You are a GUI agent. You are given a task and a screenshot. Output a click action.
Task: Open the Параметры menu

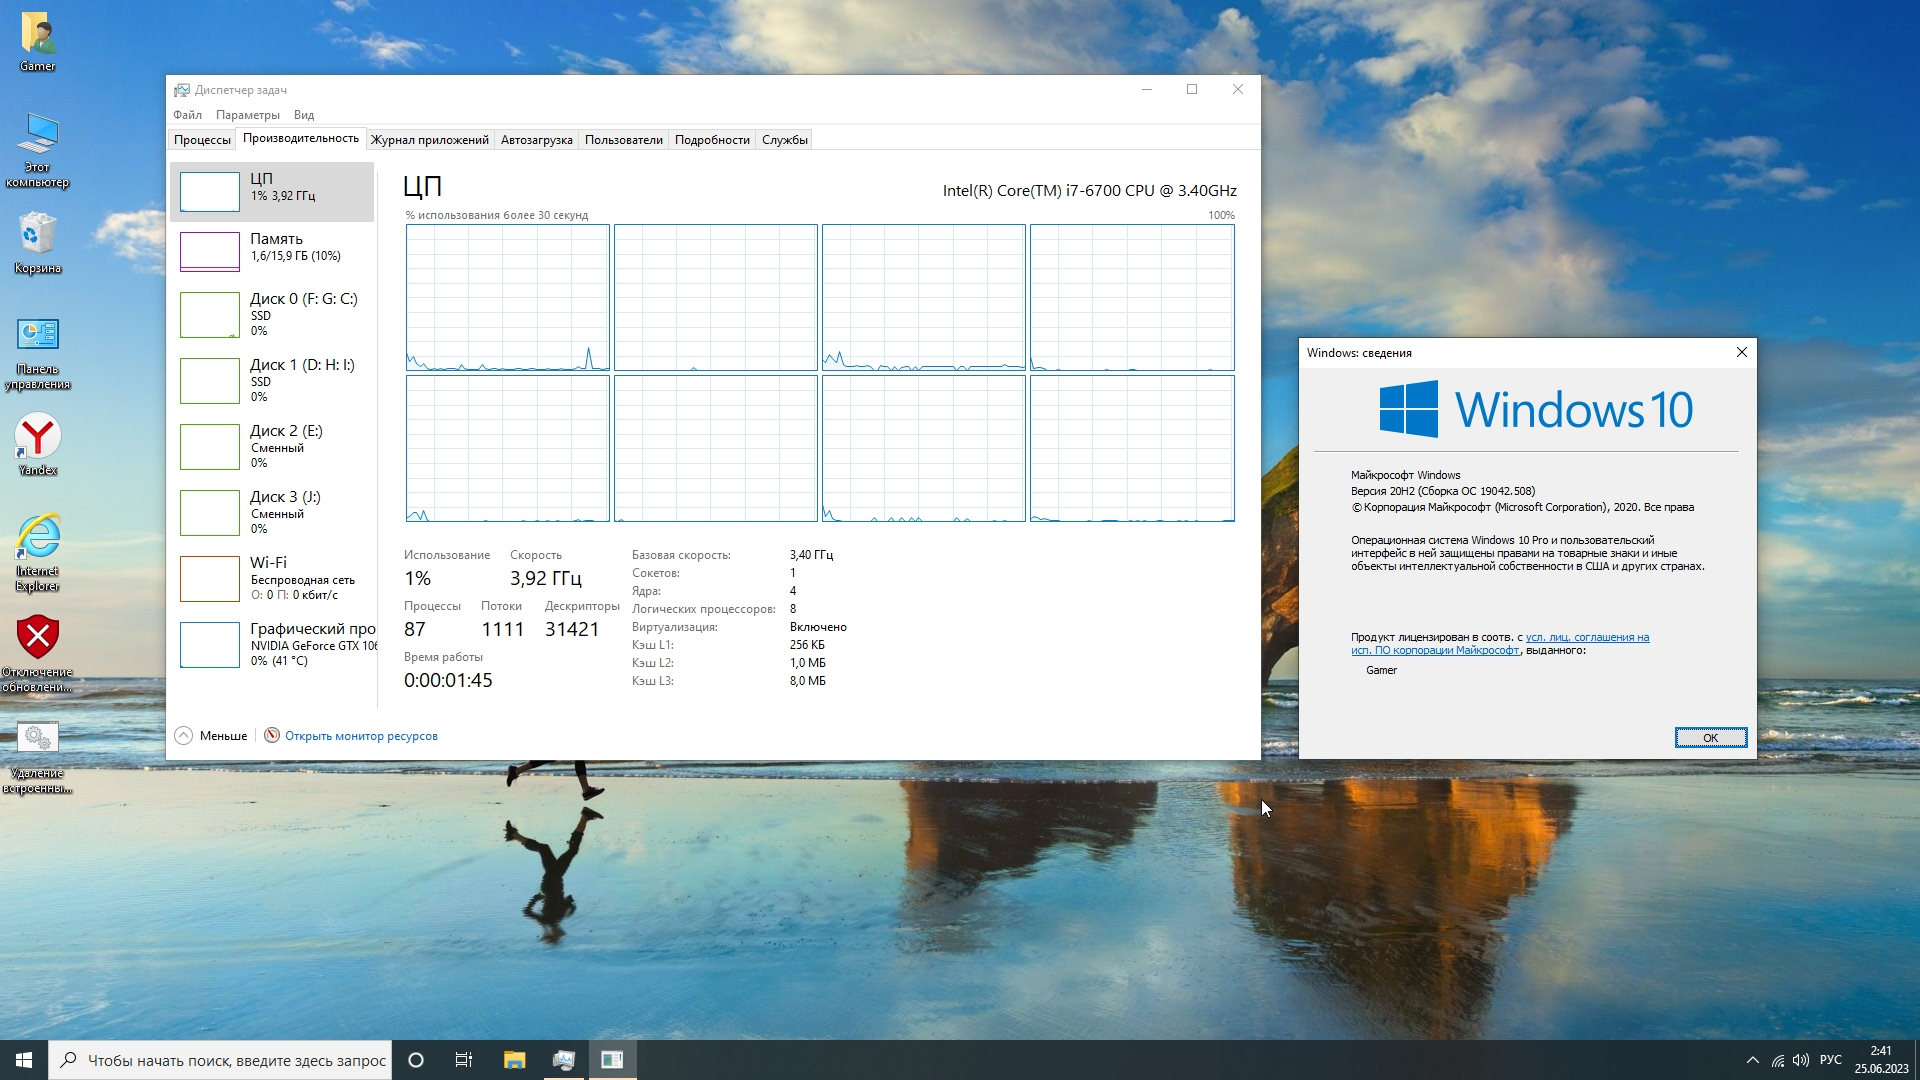point(247,115)
